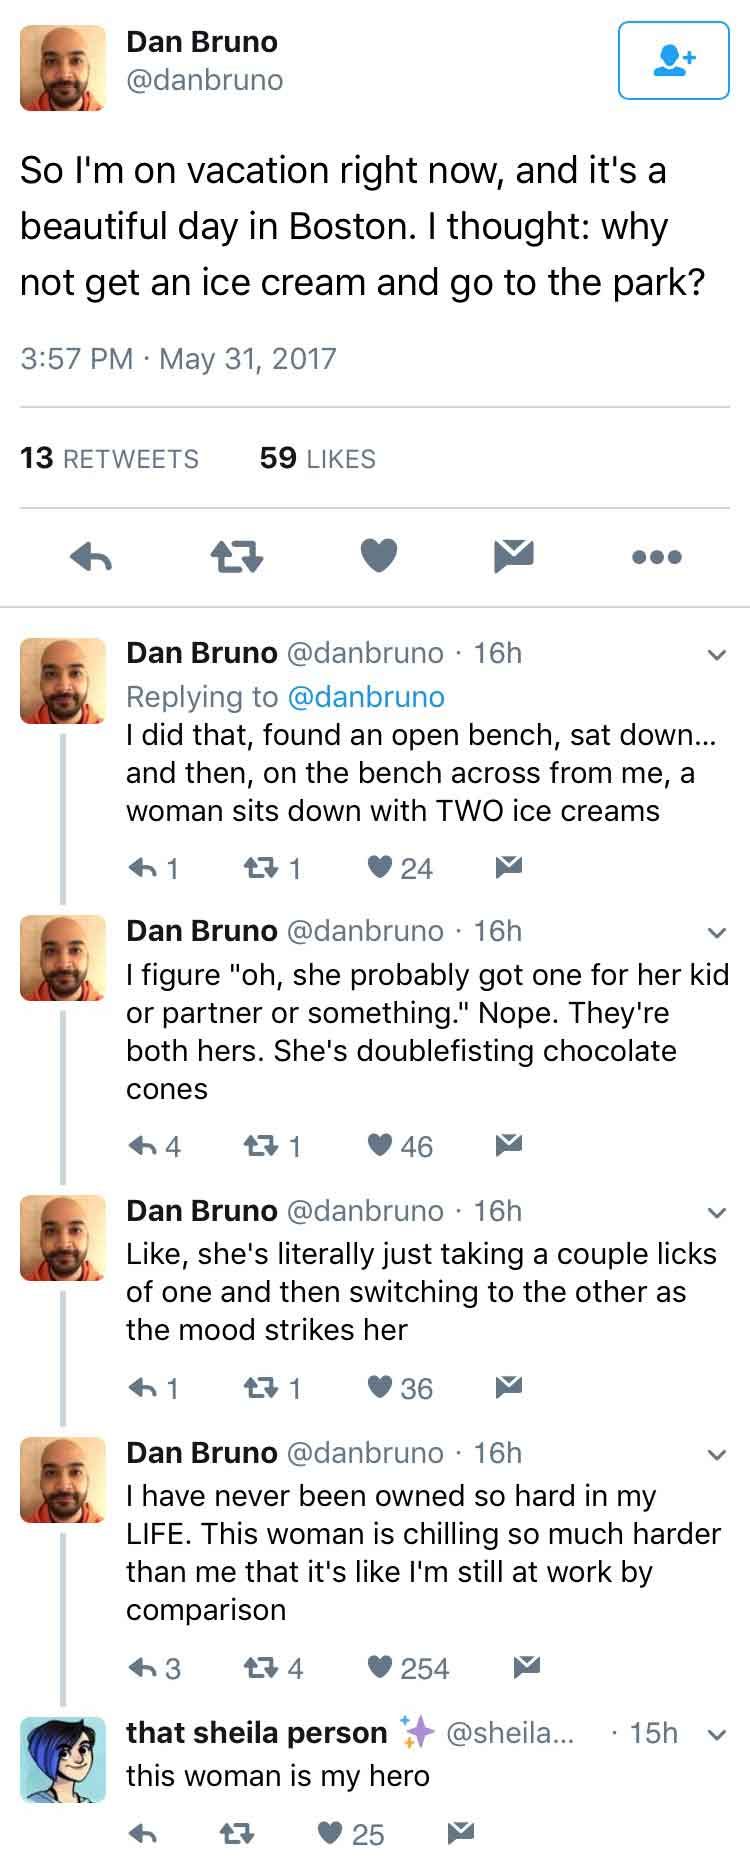Click the follow user button
750x1863 pixels.
(x=673, y=61)
